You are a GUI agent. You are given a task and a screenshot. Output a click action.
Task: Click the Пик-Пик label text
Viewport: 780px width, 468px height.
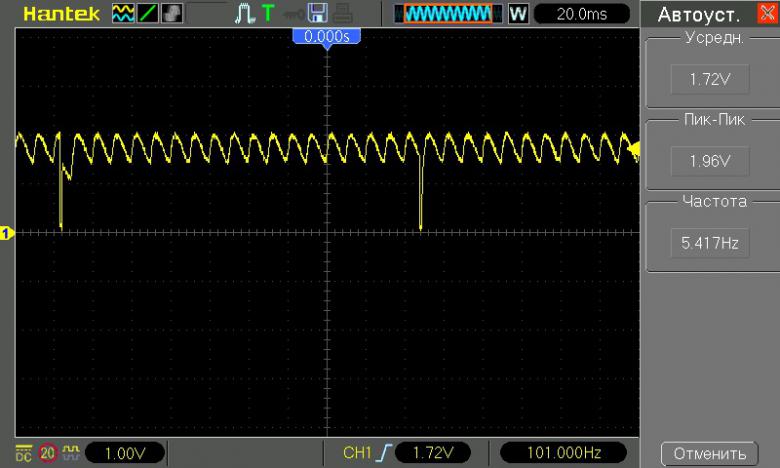click(714, 119)
